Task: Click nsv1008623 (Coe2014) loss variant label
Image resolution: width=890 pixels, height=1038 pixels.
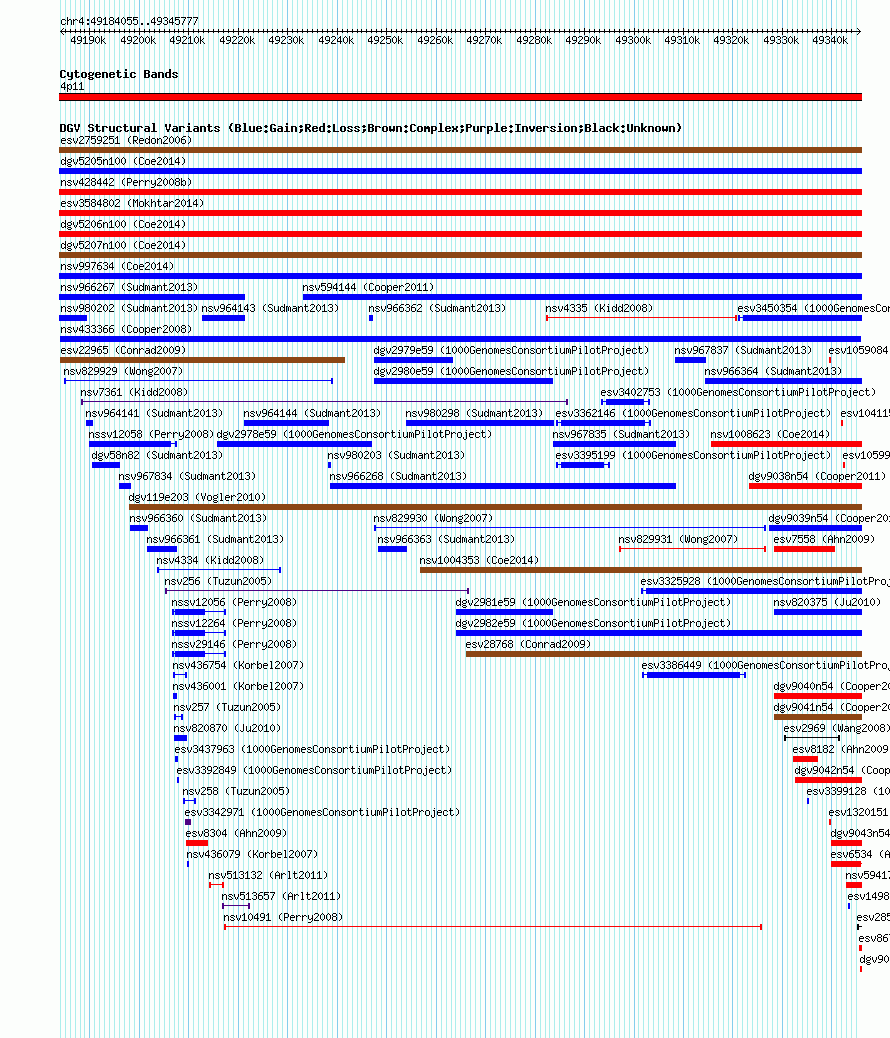Action: tap(770, 435)
